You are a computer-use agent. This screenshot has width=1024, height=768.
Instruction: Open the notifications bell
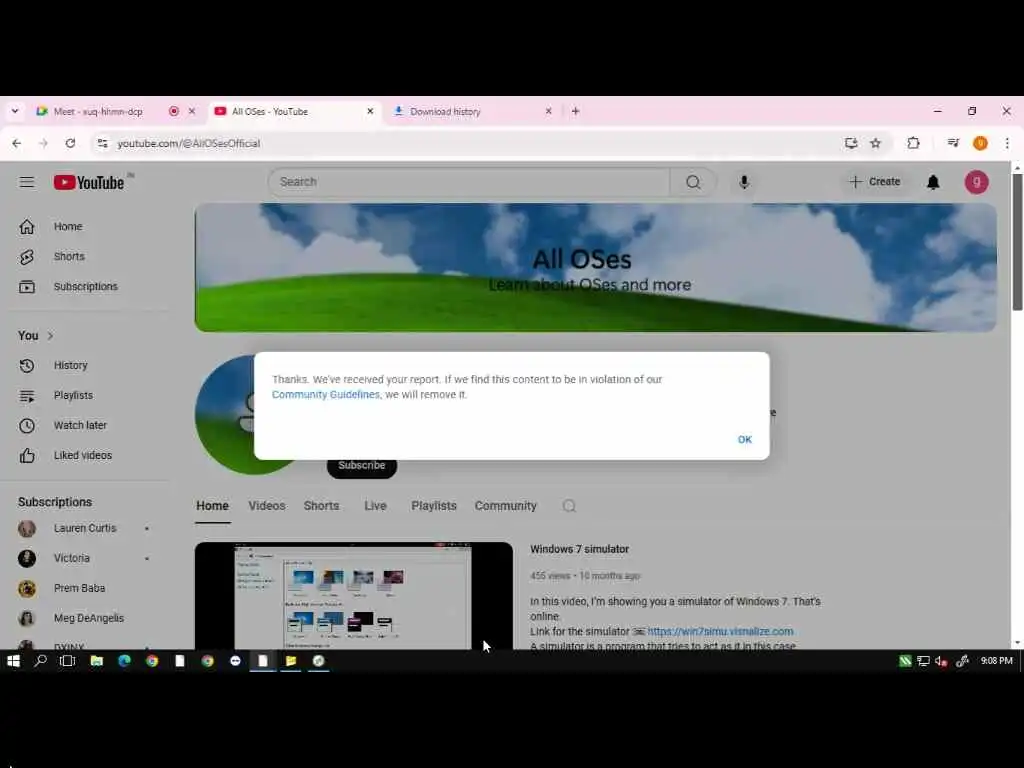tap(933, 182)
